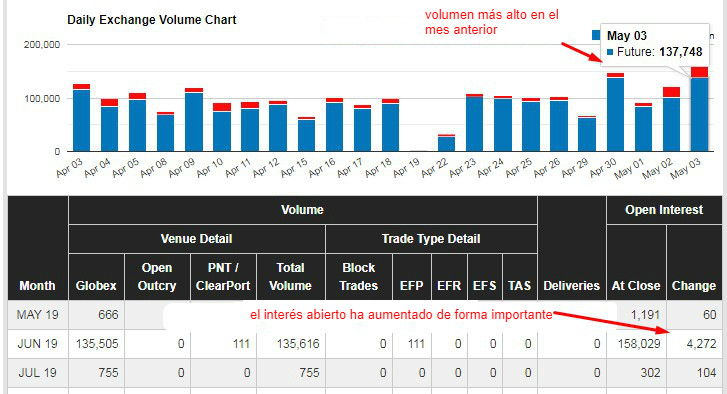727x394 pixels.
Task: Click JUN 19 Total Volume 135,616
Action: click(298, 344)
